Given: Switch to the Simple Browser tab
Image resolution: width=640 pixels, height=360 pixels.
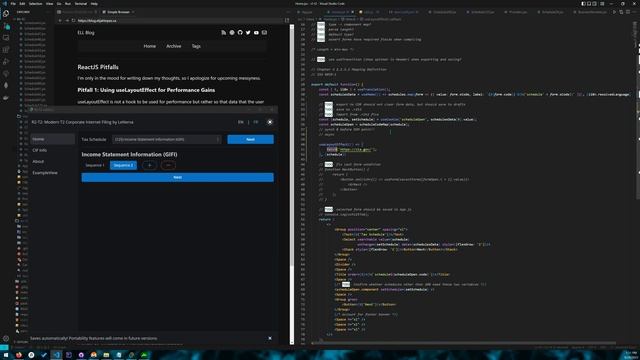Looking at the screenshot, I should 118,12.
